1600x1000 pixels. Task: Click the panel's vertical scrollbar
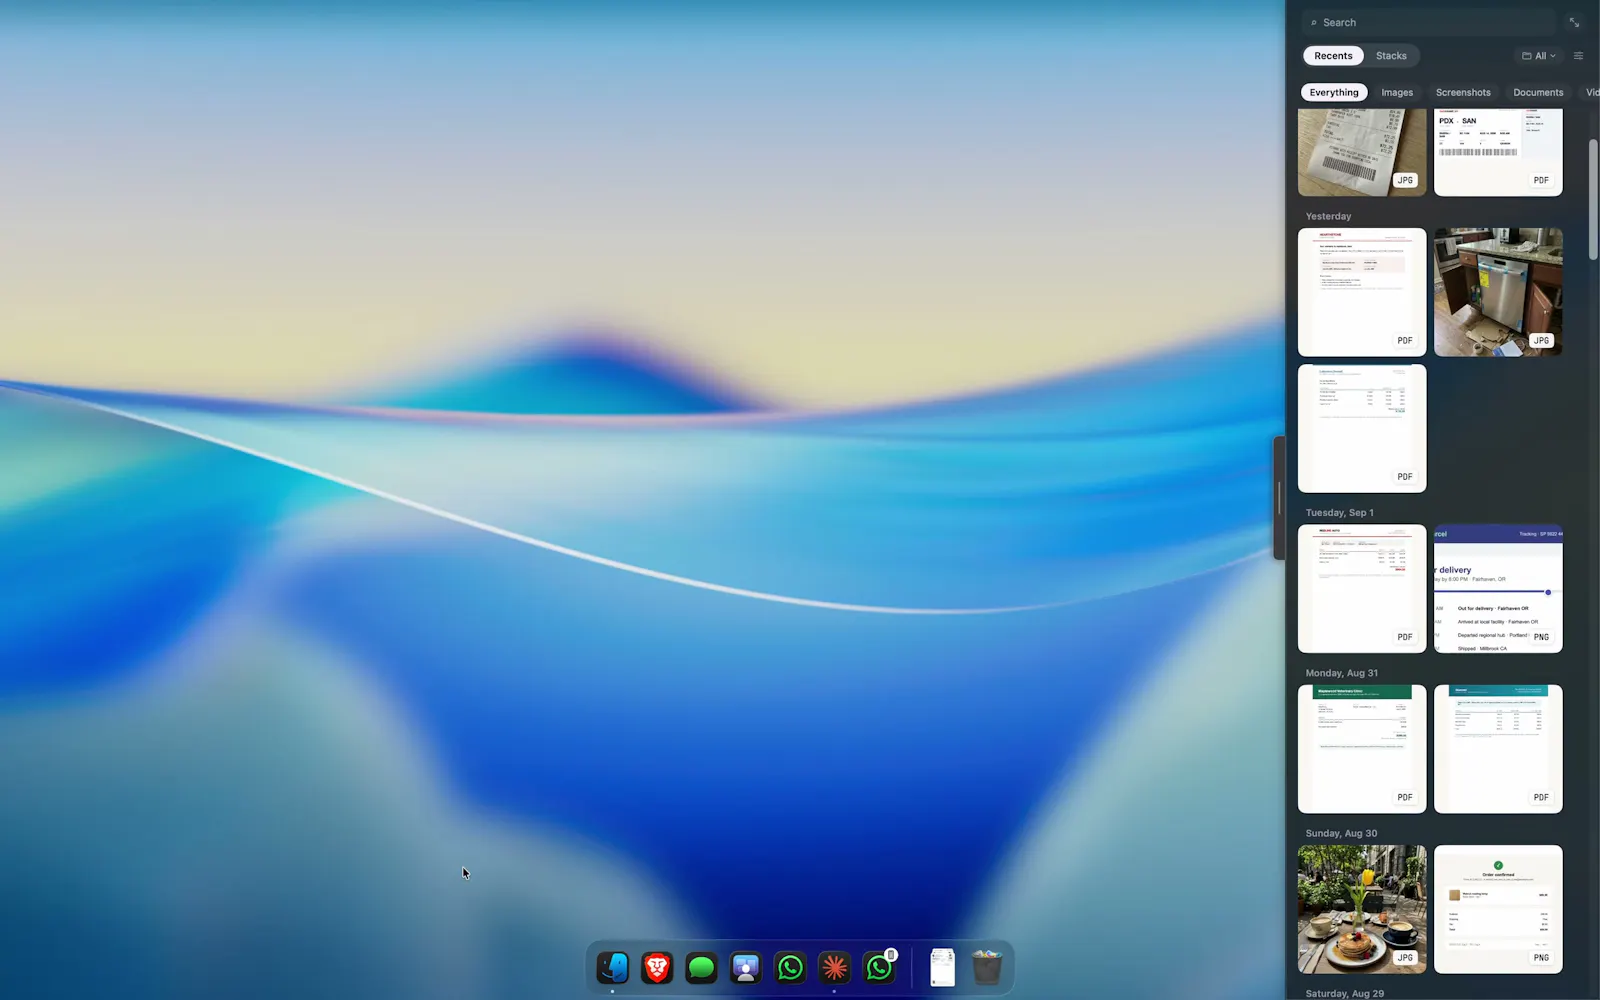1593,200
